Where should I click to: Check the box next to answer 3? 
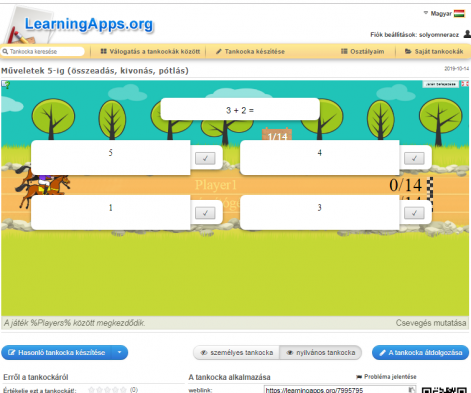pos(414,213)
